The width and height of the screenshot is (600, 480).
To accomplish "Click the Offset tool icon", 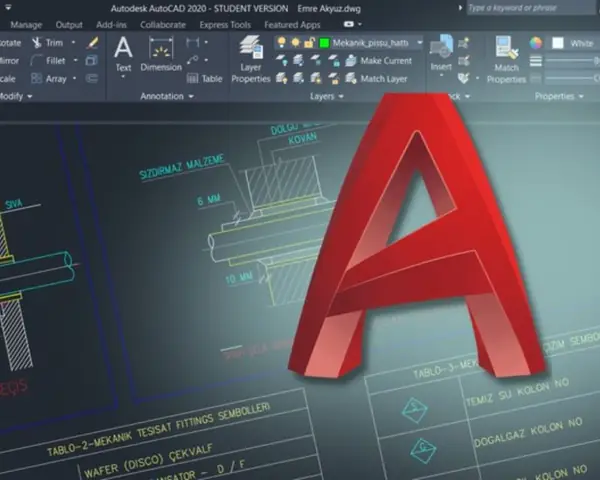I will point(92,79).
